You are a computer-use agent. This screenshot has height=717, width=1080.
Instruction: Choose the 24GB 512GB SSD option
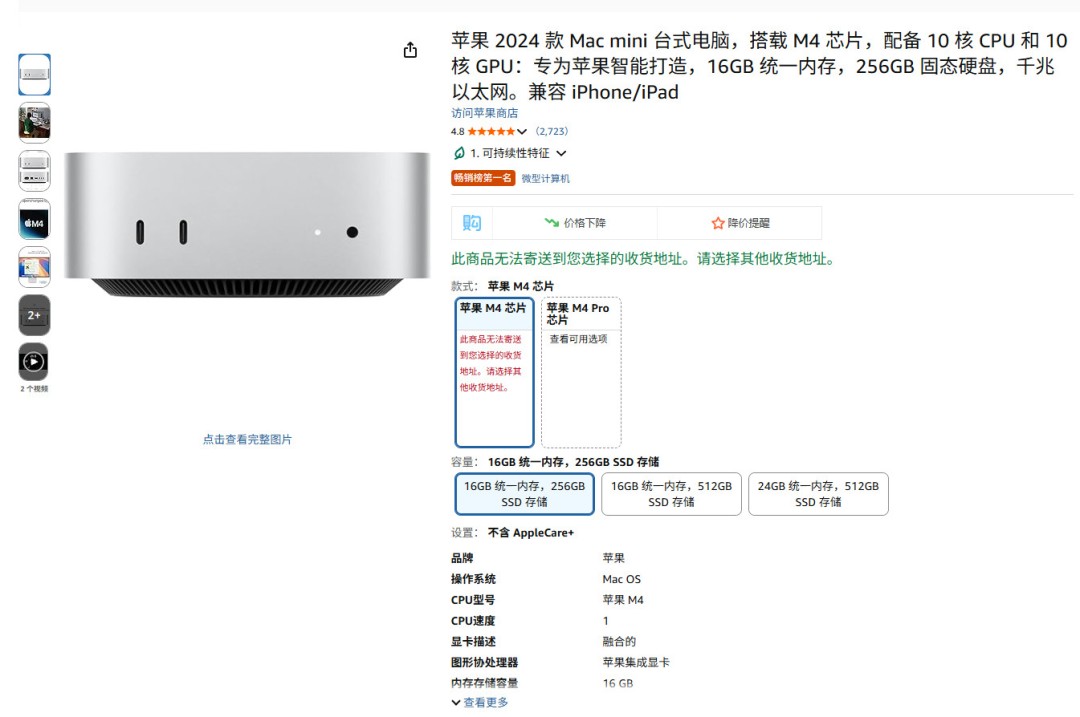coord(818,493)
